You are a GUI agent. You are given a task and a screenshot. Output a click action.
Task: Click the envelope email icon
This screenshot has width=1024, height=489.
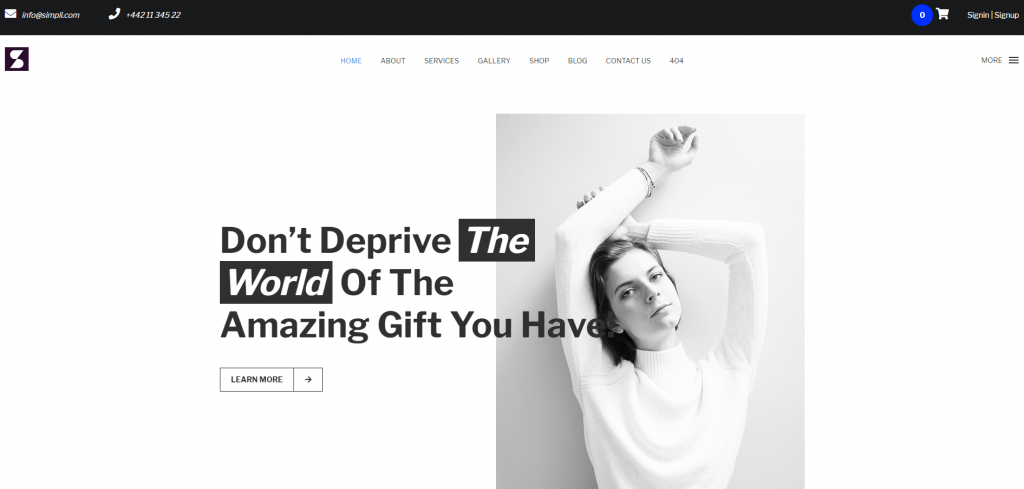(10, 14)
